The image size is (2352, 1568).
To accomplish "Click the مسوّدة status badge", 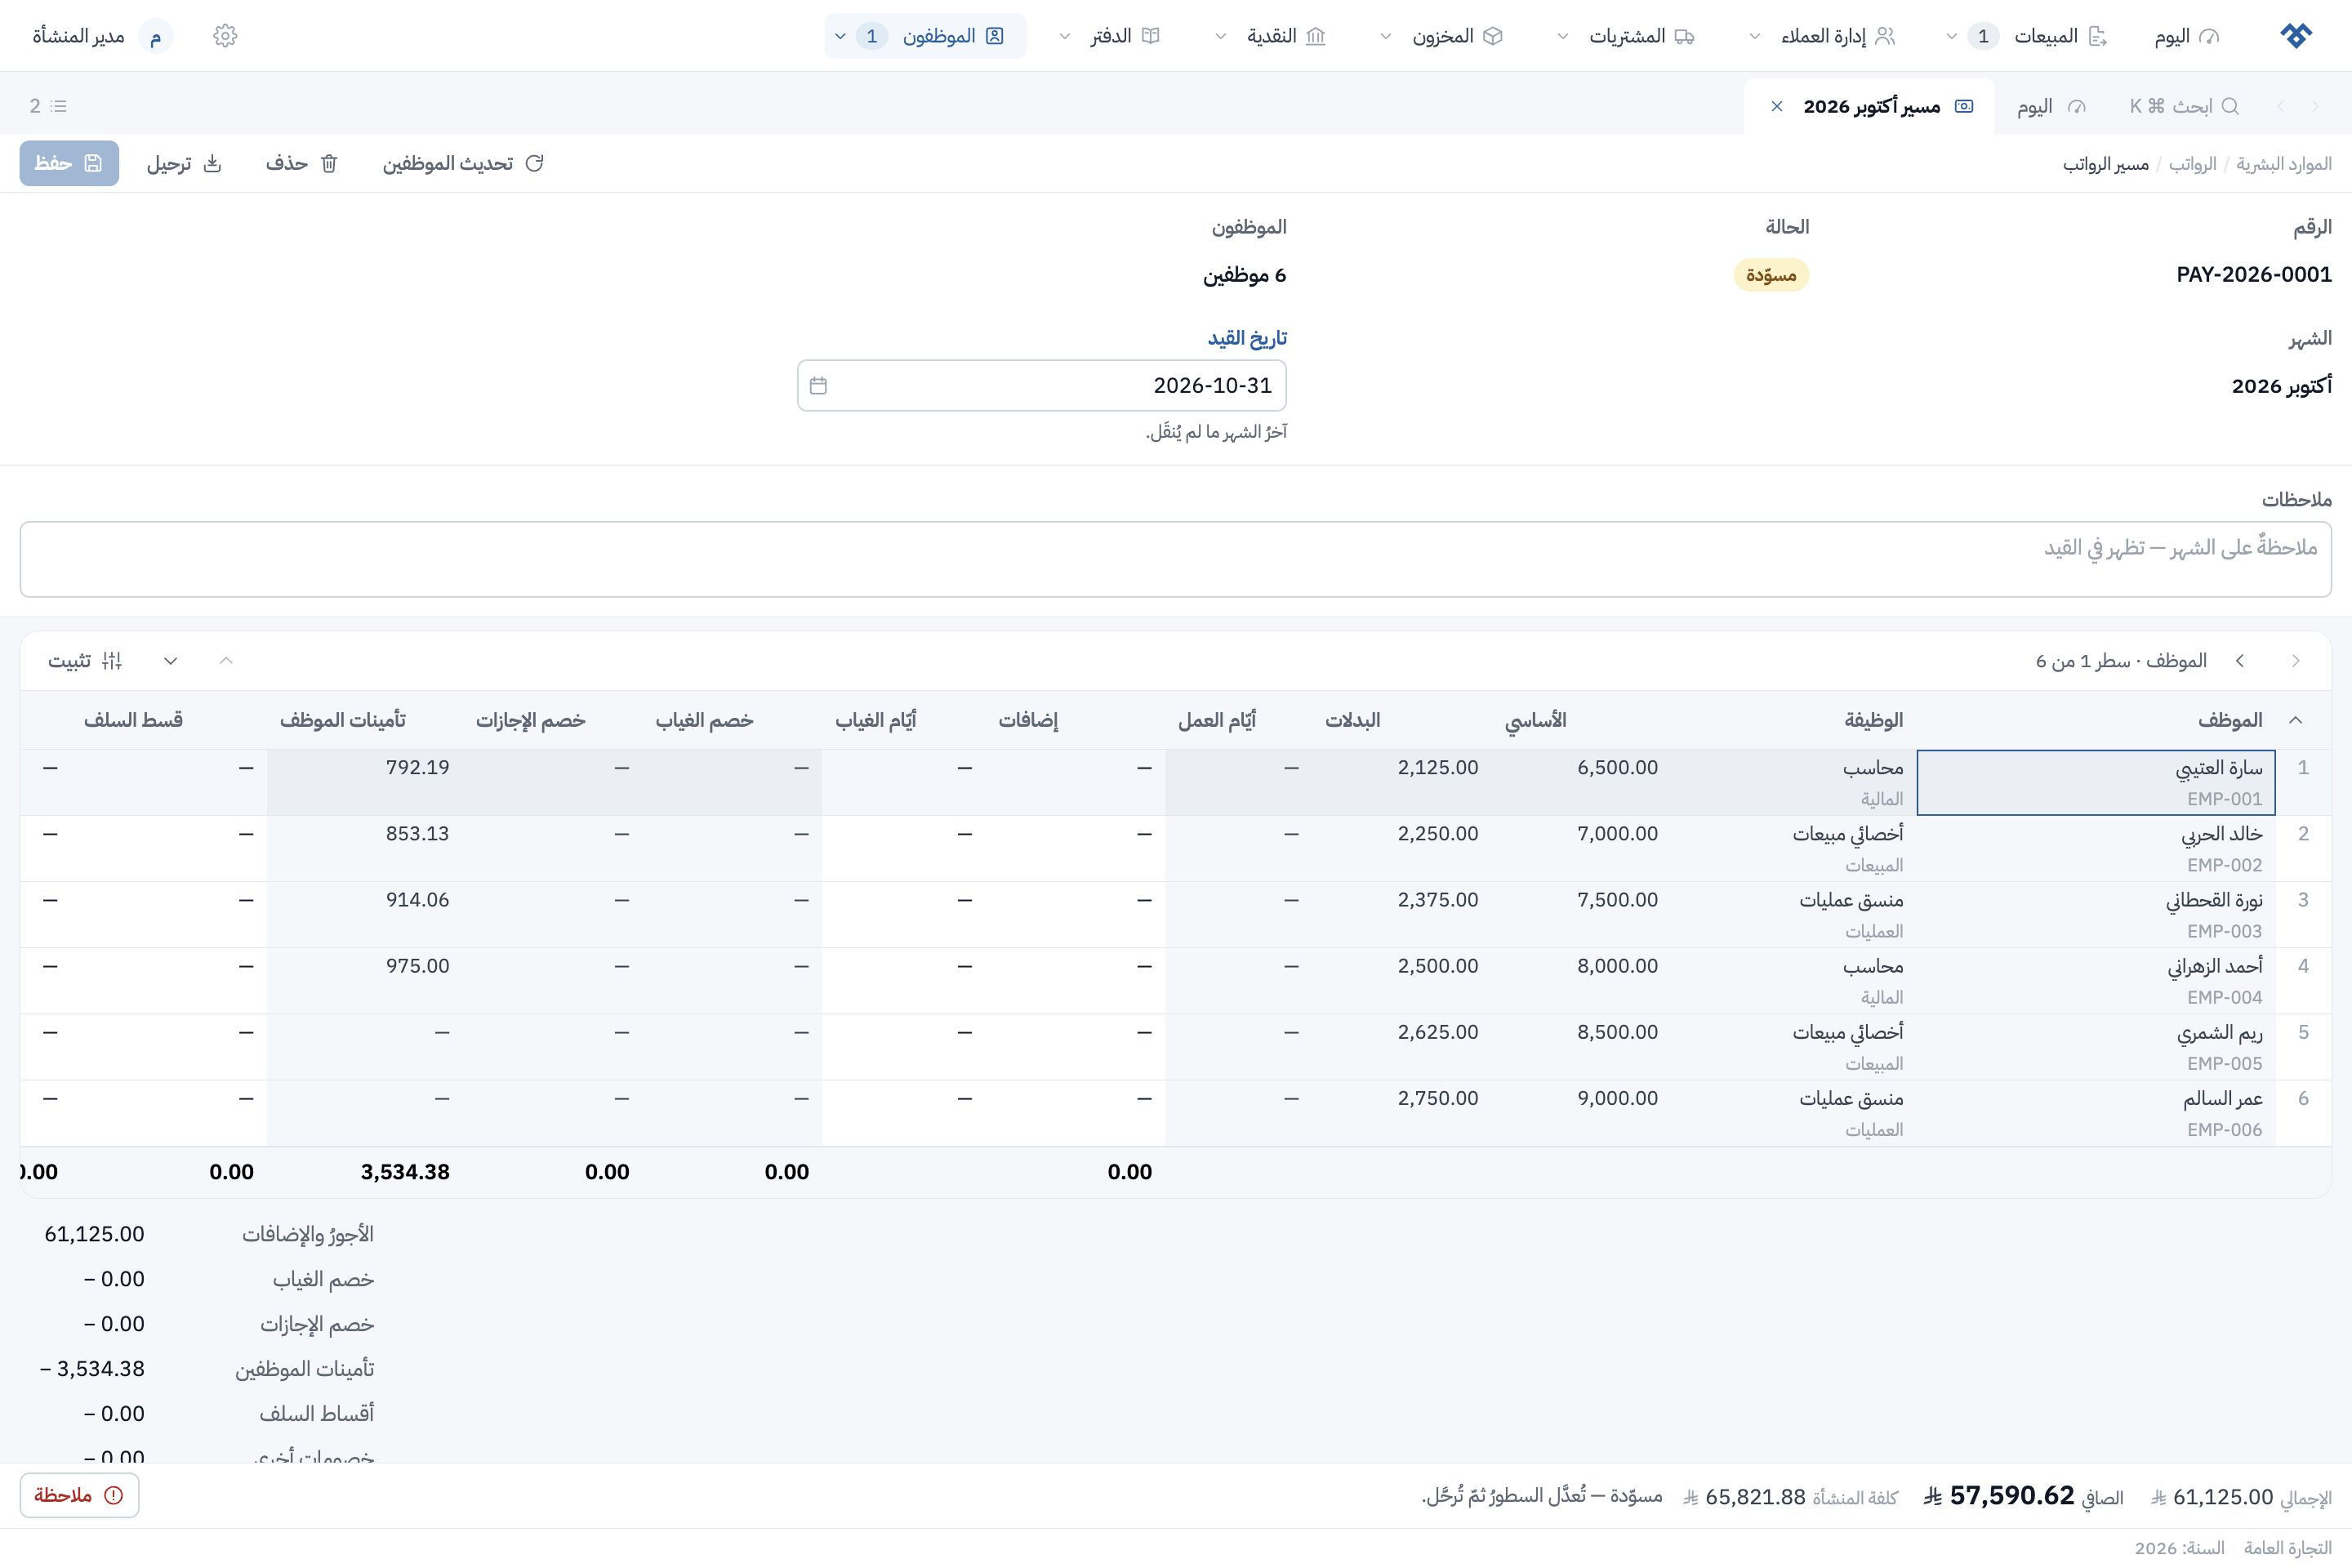I will click(1771, 275).
